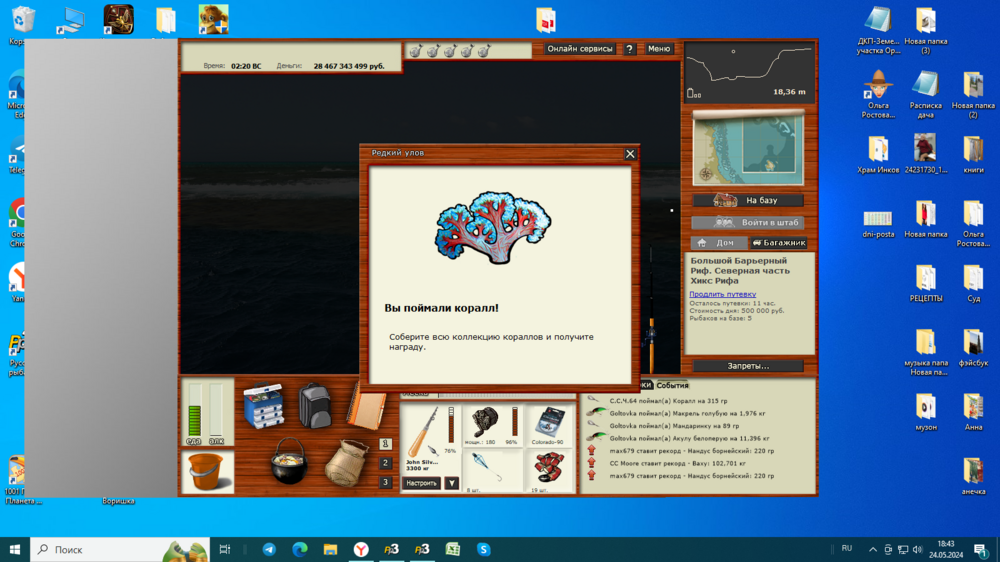This screenshot has height=562, width=1000.
Task: Click the На базу button
Action: click(x=748, y=200)
